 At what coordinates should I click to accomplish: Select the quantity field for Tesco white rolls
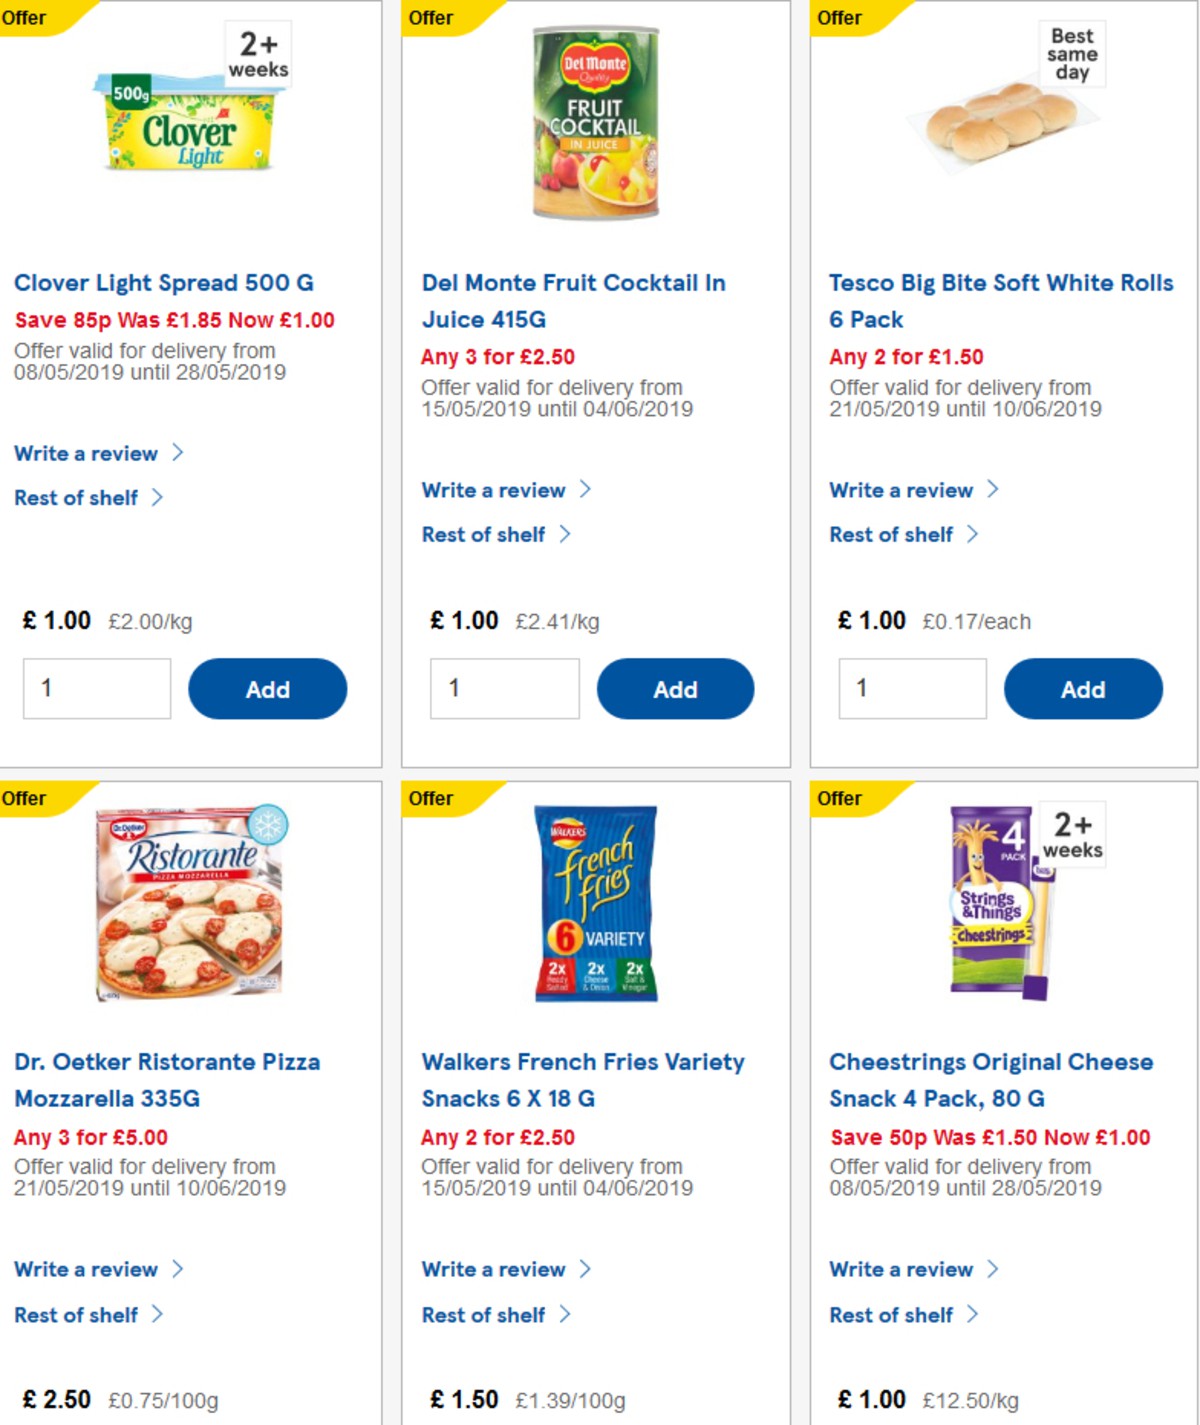(911, 688)
